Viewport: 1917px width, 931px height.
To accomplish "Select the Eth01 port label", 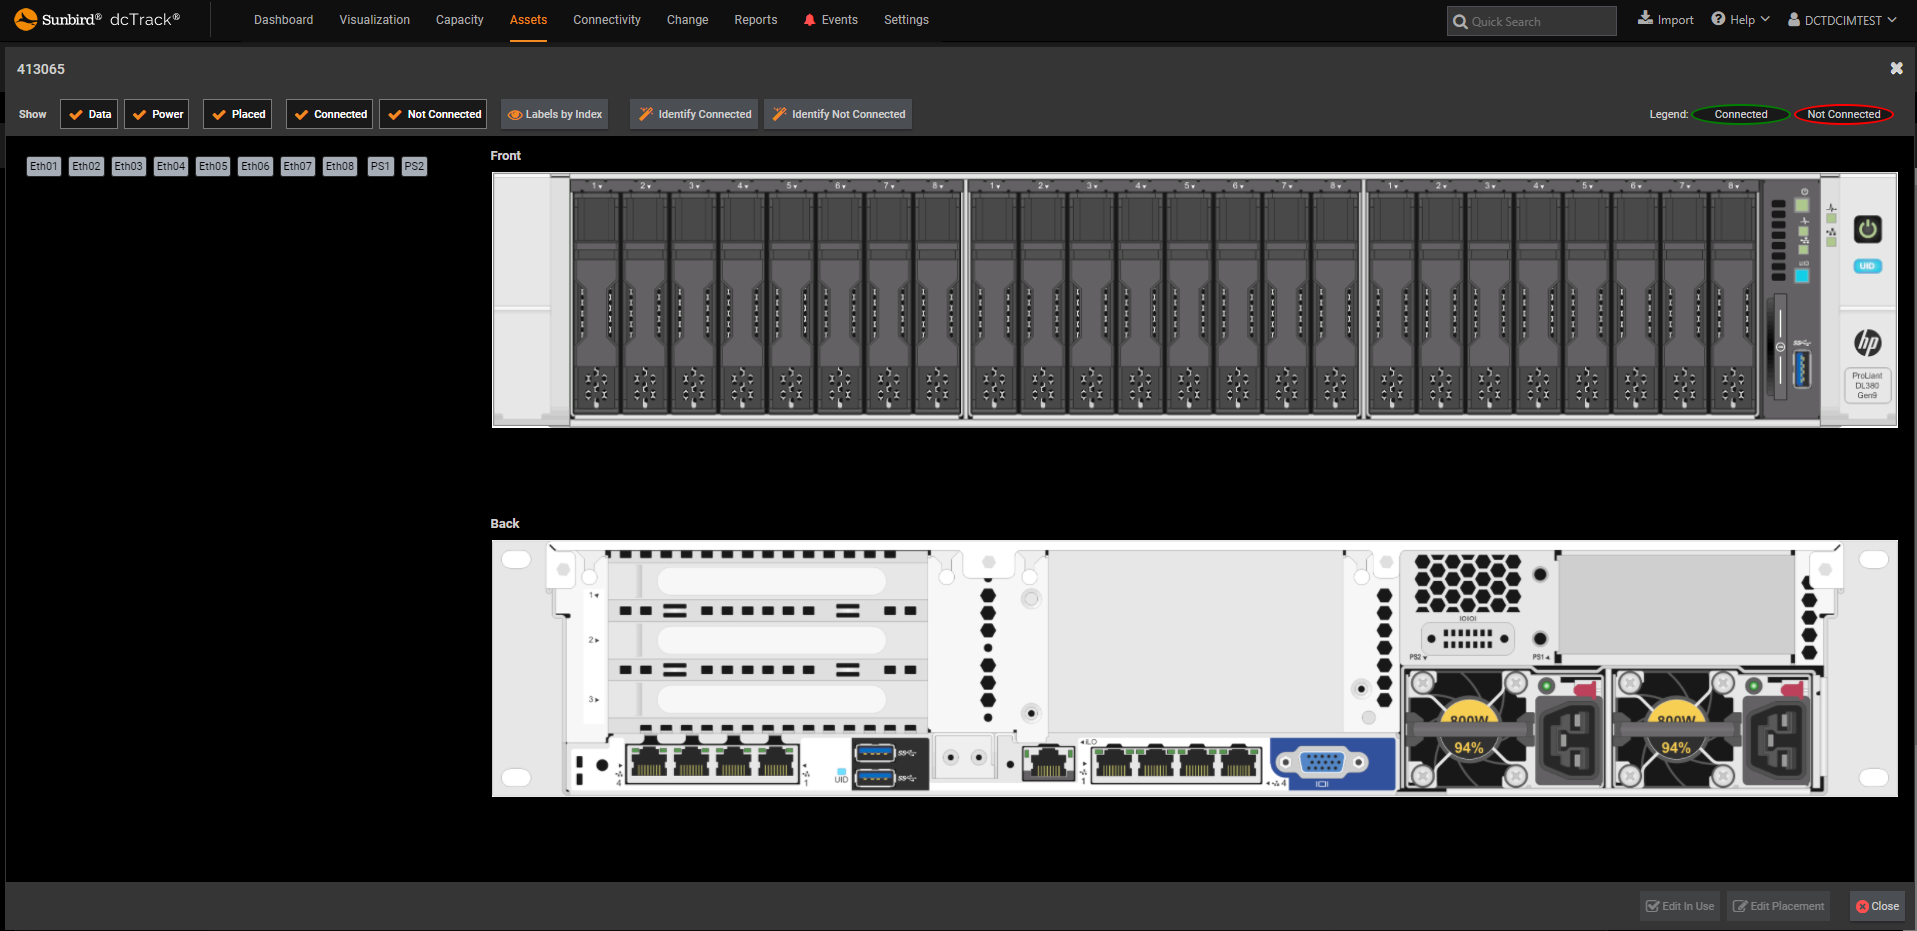I will coord(44,166).
